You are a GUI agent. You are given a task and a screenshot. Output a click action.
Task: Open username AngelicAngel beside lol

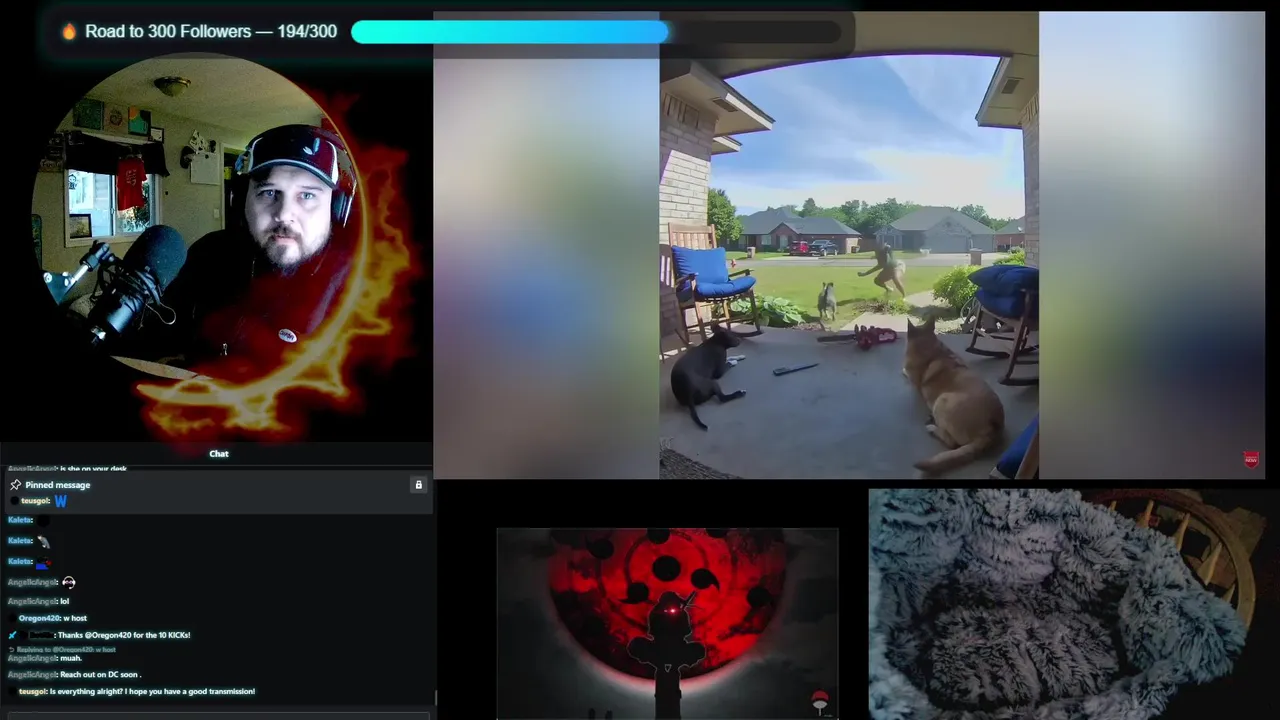coord(32,601)
